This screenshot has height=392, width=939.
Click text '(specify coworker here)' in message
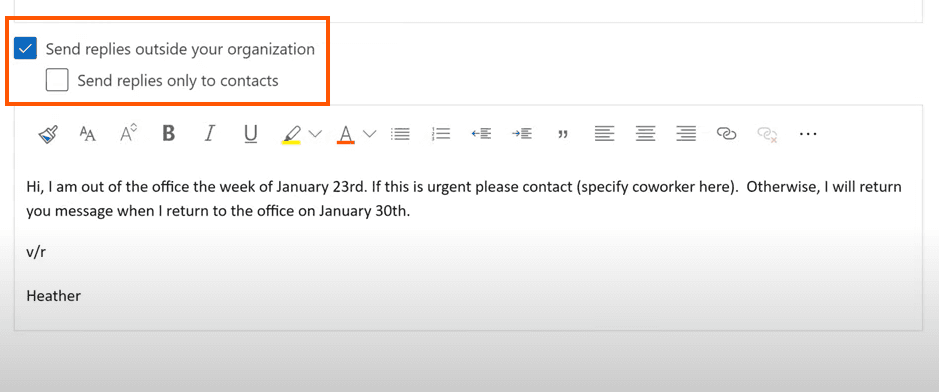[656, 187]
